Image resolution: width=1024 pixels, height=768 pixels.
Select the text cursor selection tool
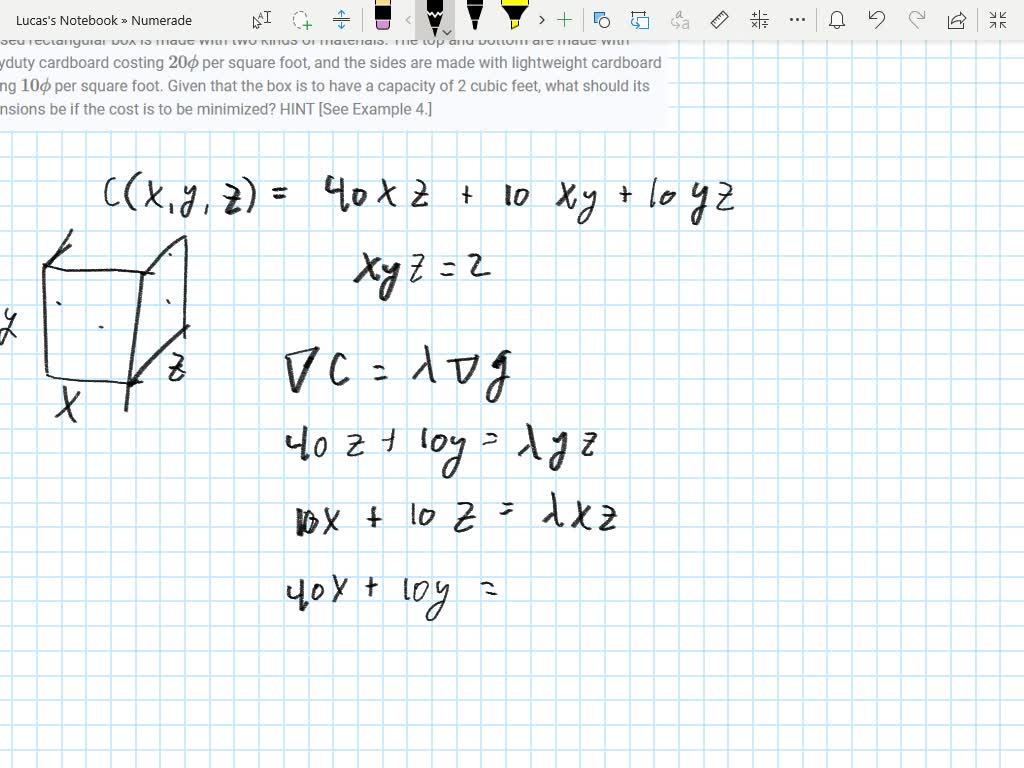260,19
